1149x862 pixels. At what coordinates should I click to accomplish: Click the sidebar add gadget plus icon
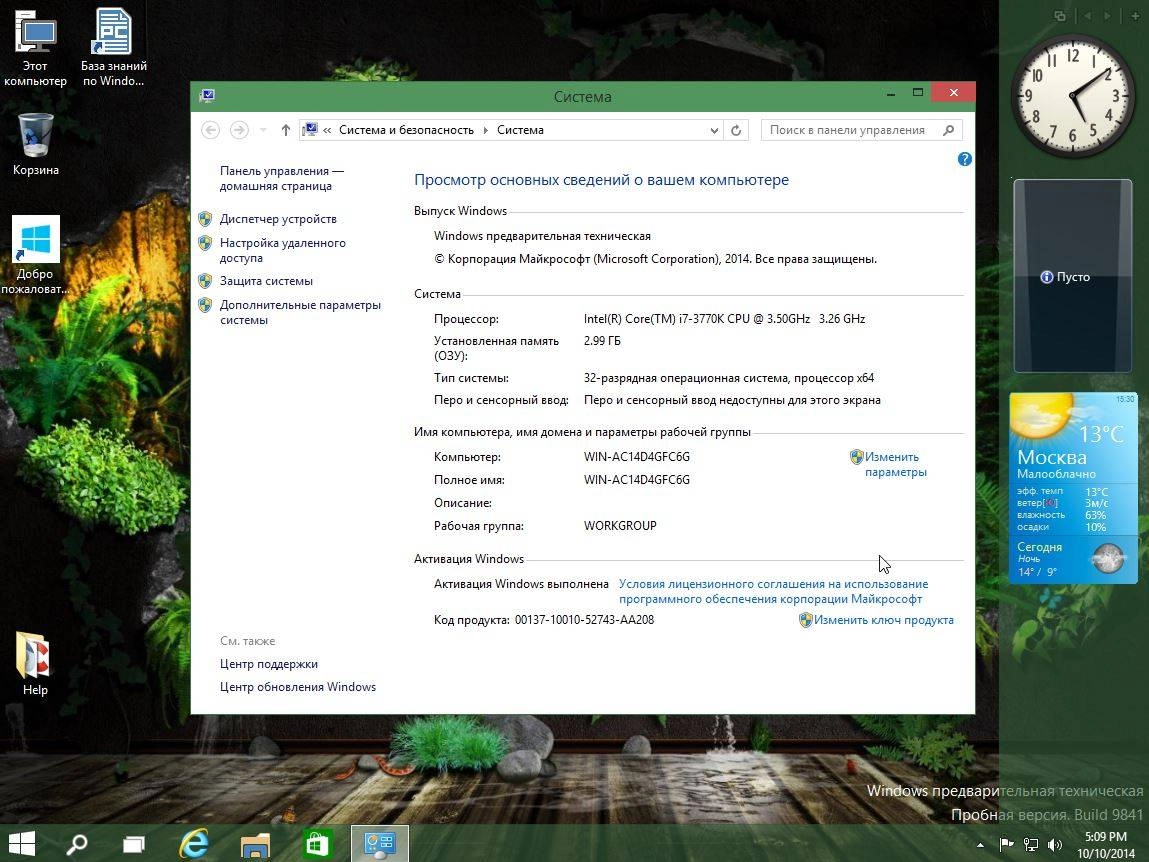1134,15
